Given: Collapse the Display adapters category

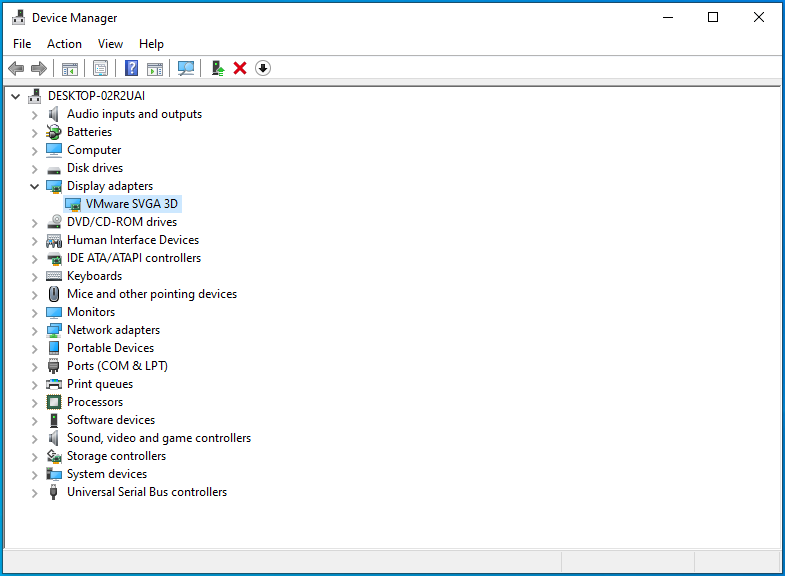Looking at the screenshot, I should pyautogui.click(x=35, y=186).
